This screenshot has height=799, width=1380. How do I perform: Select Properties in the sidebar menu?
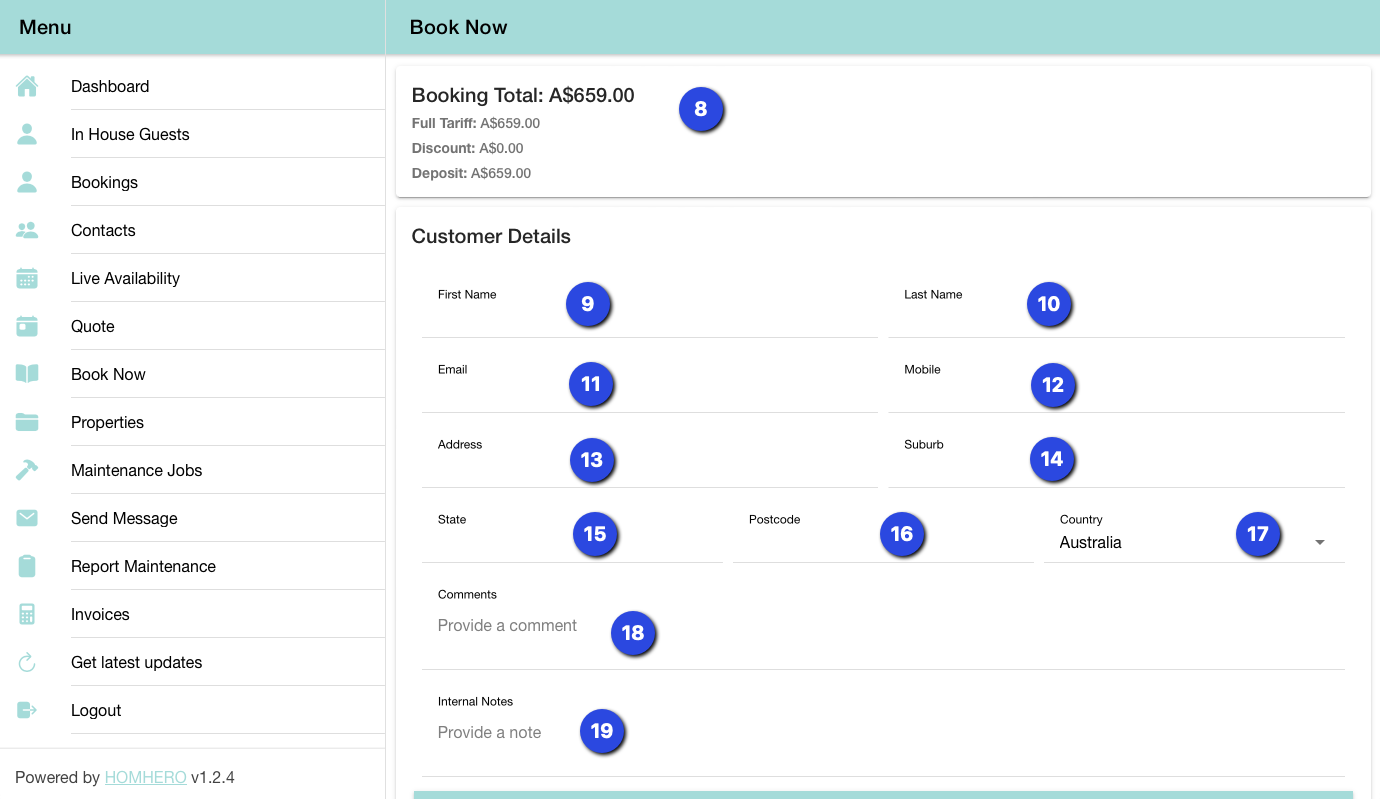(107, 423)
